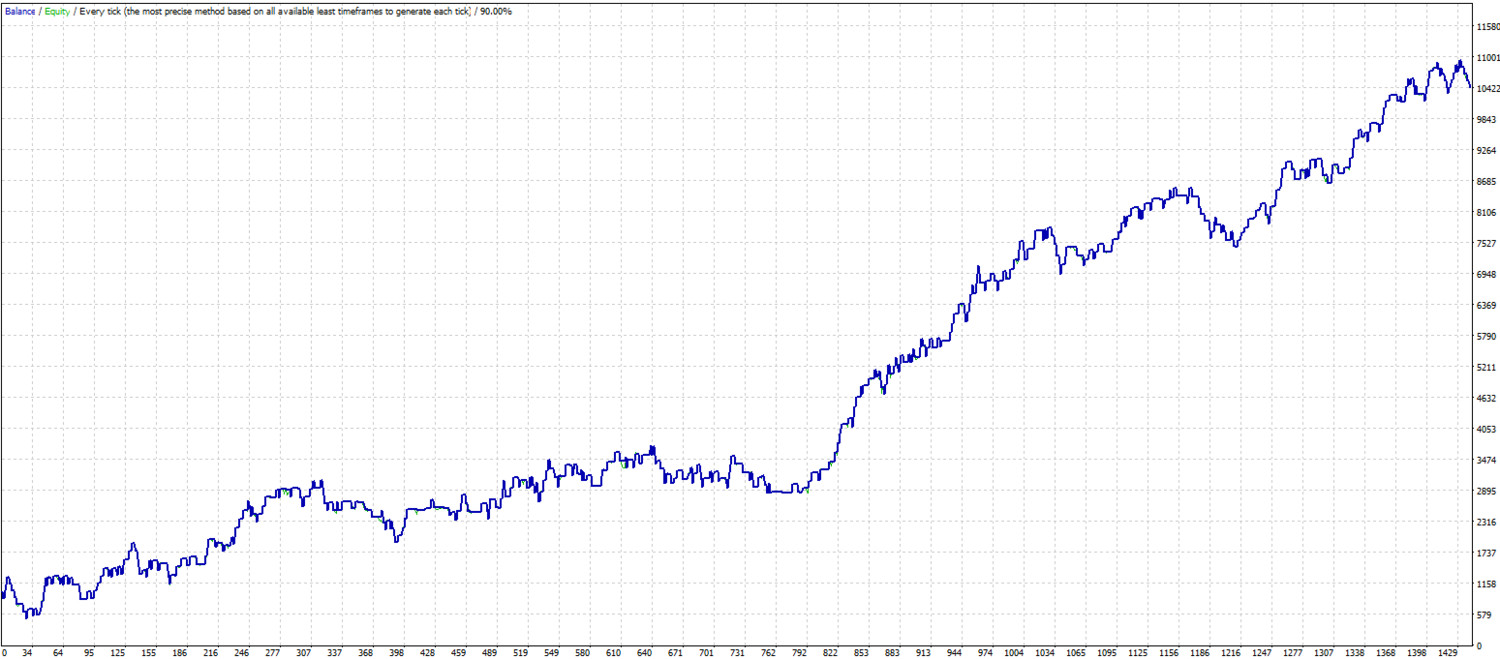
Task: Click the 4632 value on vertical axis
Action: (1485, 399)
